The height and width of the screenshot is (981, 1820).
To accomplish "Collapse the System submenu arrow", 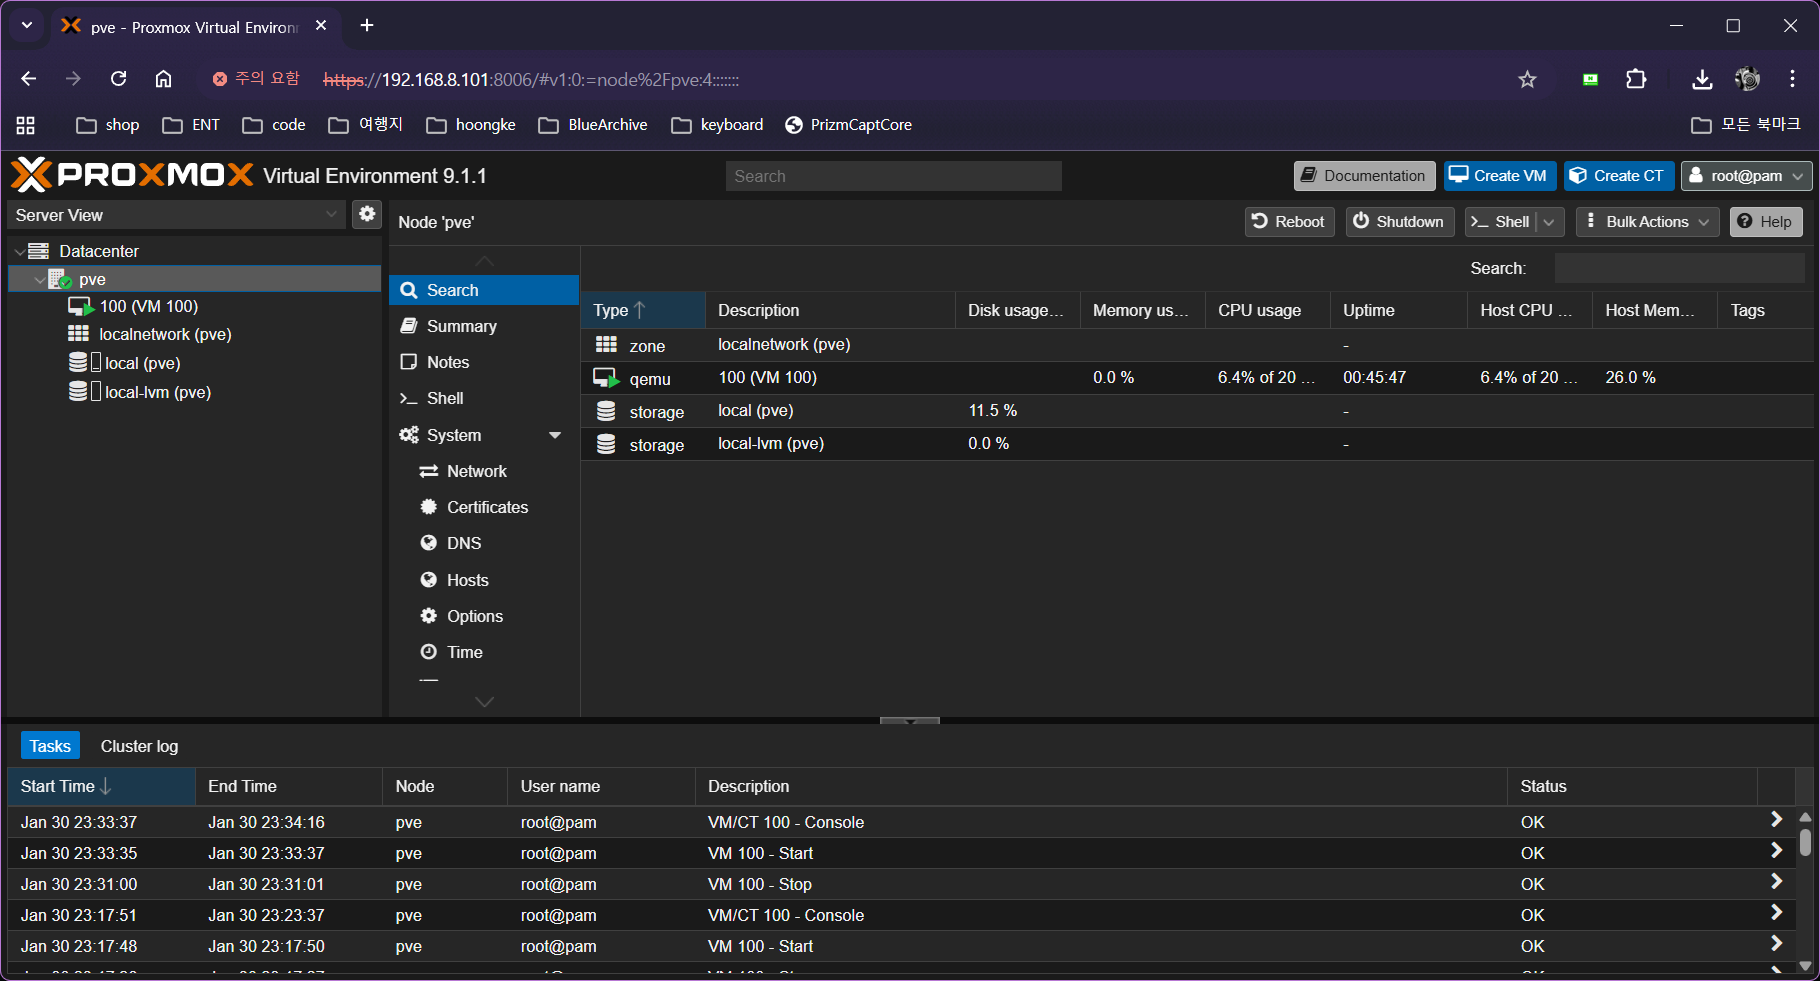I will click(x=555, y=435).
